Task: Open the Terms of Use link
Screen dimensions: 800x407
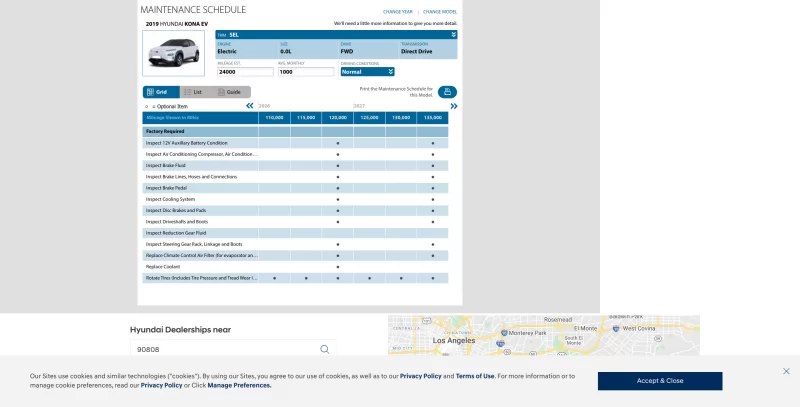Action: tap(475, 376)
